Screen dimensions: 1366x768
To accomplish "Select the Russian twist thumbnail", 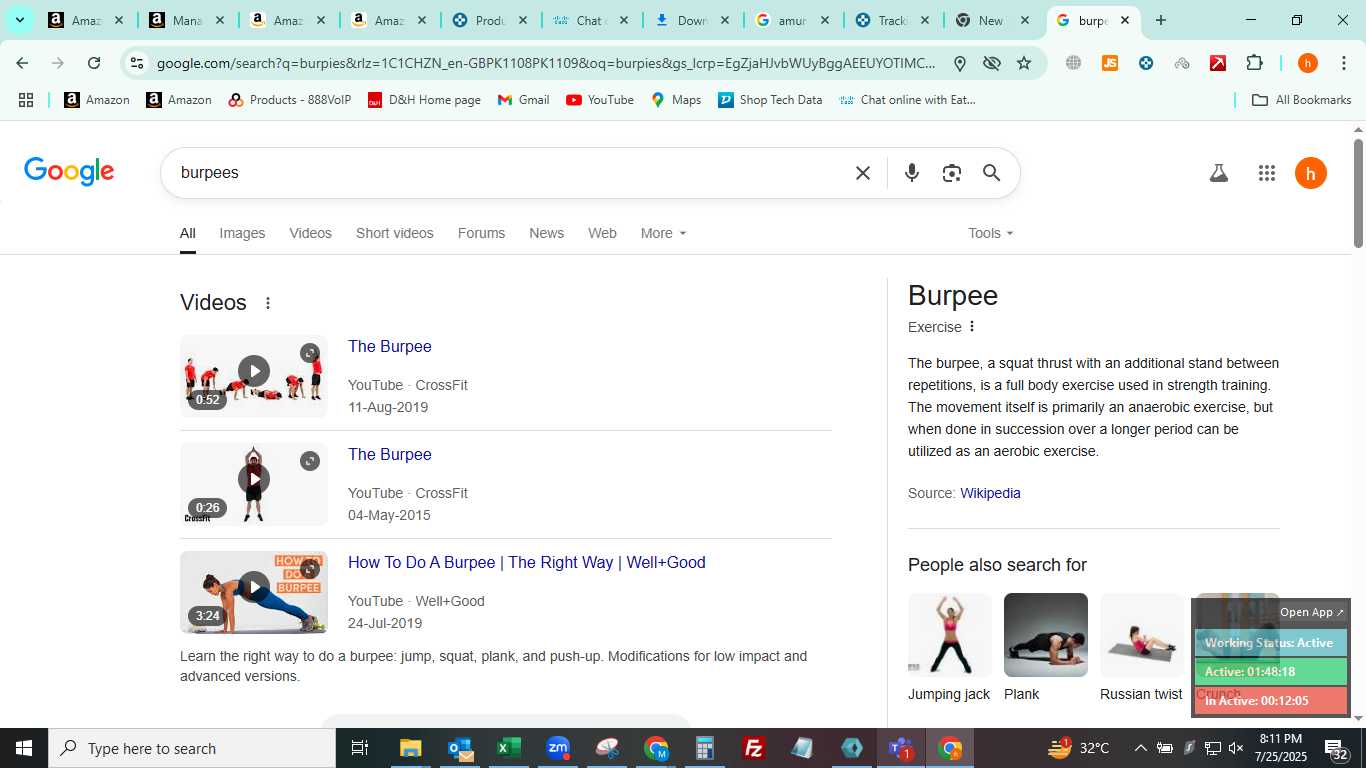I will tap(1142, 635).
